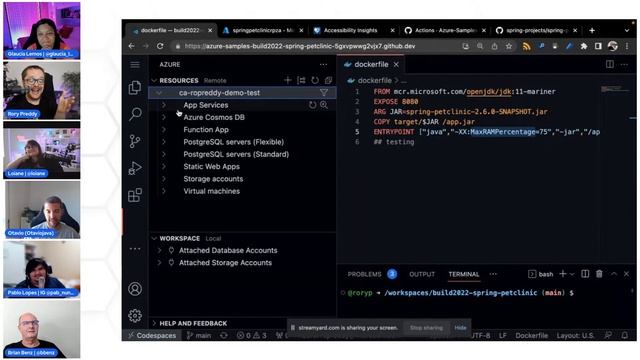Select the TERMINAL panel tab
The width and height of the screenshot is (640, 360).
coord(464,274)
